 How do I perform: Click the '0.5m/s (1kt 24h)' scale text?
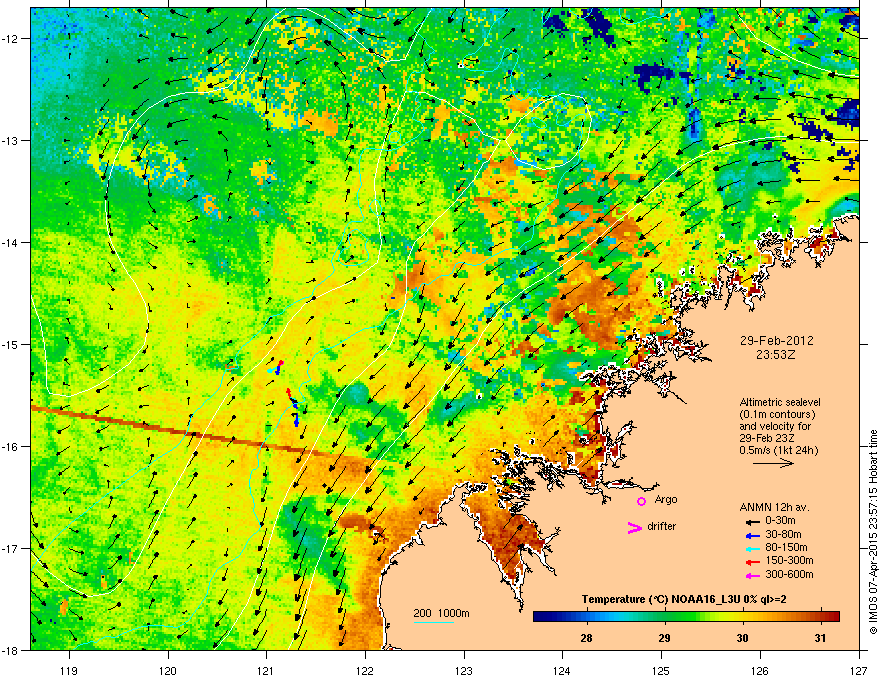(778, 450)
